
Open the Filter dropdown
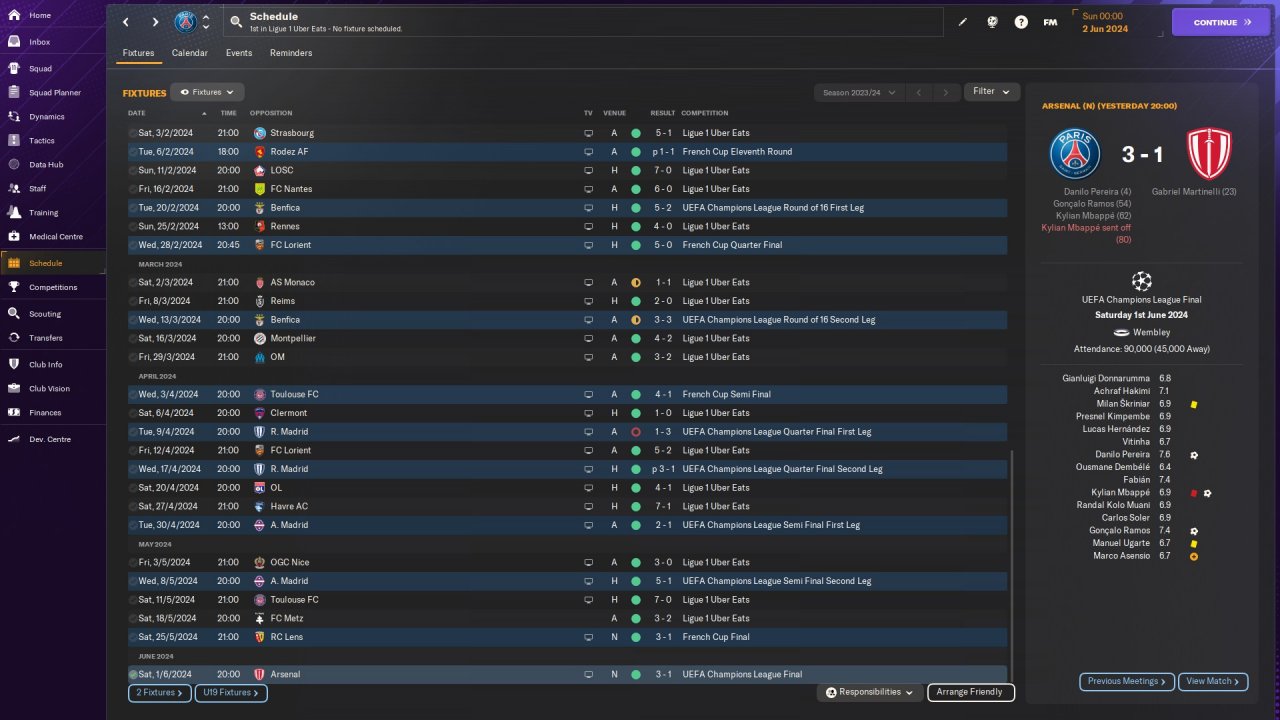coord(992,91)
